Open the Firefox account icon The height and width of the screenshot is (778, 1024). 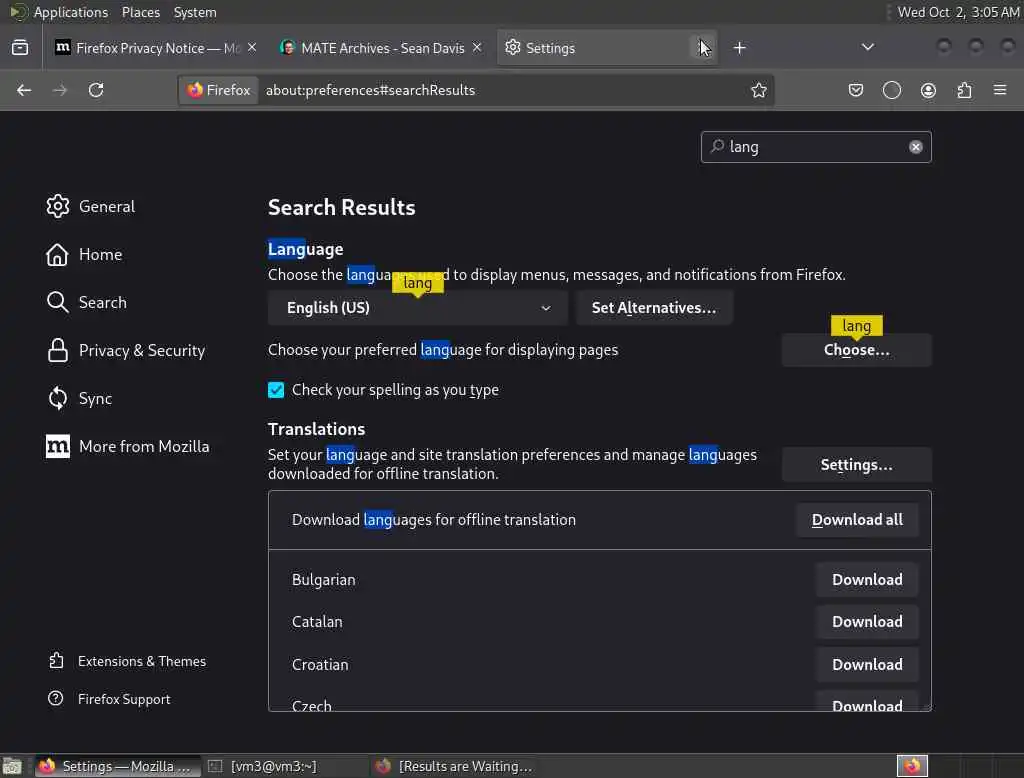point(928,90)
